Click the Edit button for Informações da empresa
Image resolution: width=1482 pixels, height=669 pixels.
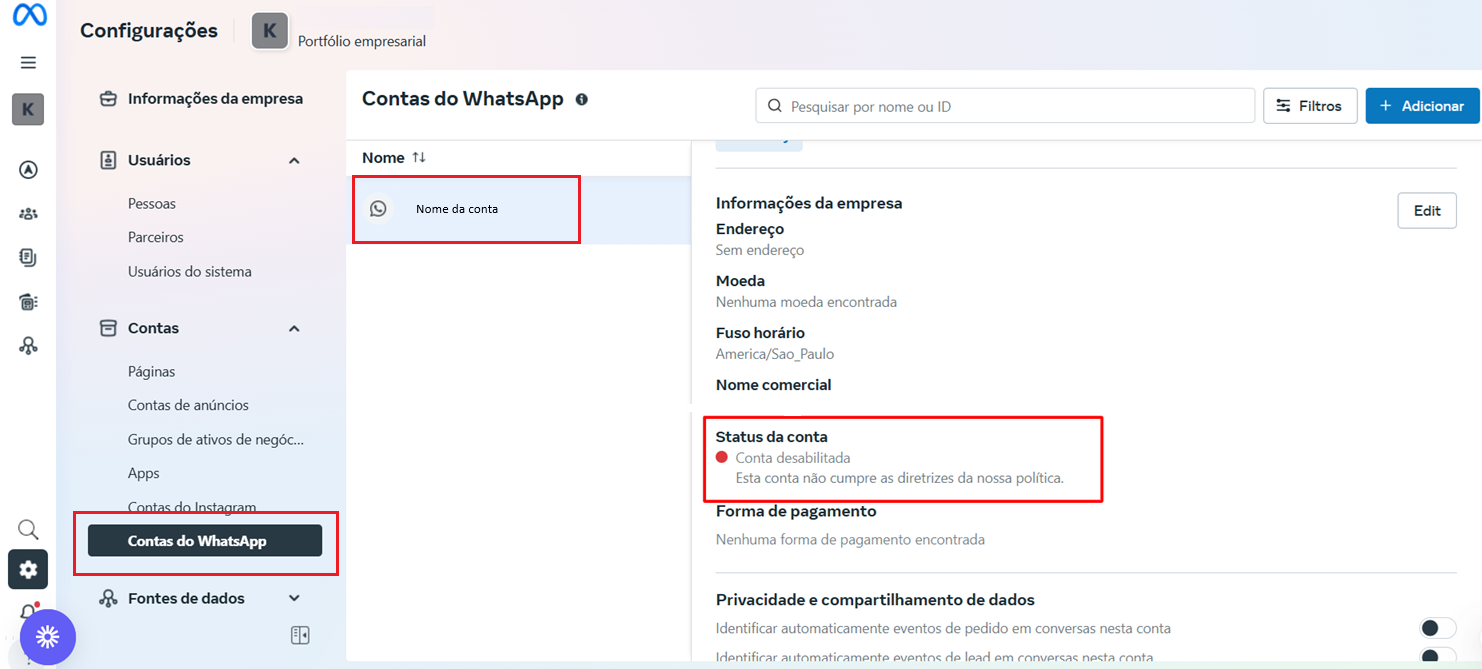(x=1427, y=210)
